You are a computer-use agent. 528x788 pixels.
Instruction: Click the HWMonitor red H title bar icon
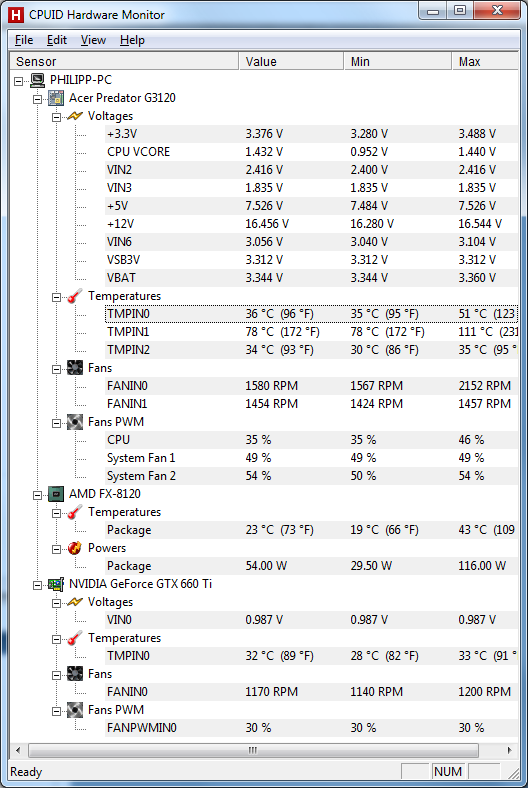(16, 15)
